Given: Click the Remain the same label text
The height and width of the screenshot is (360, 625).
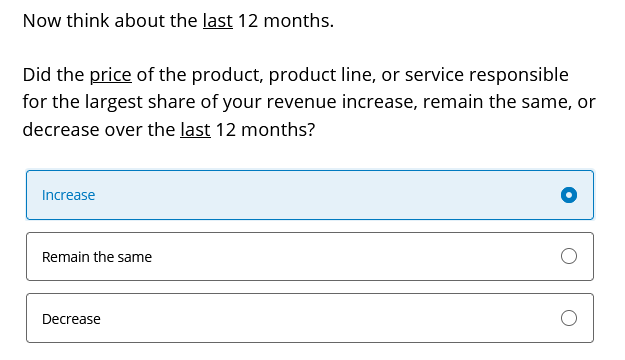Looking at the screenshot, I should coord(97,257).
